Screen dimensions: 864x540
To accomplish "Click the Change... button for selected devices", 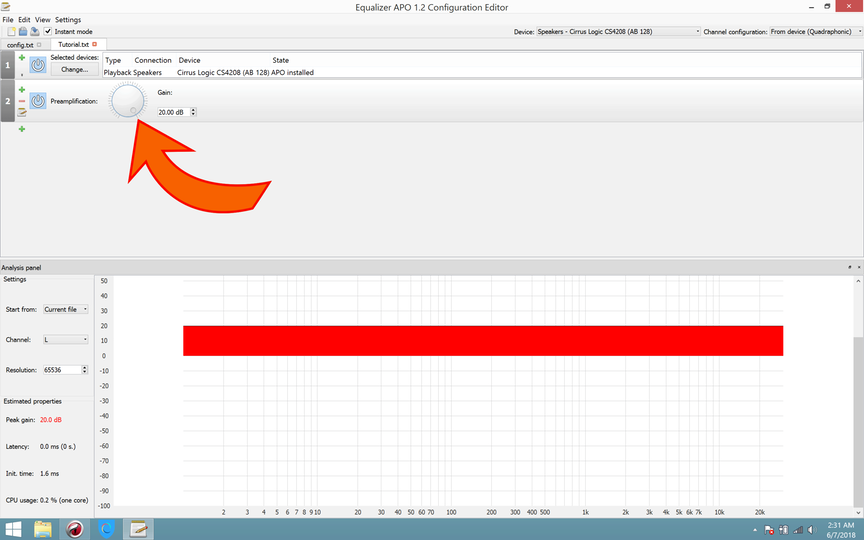I will pyautogui.click(x=75, y=70).
